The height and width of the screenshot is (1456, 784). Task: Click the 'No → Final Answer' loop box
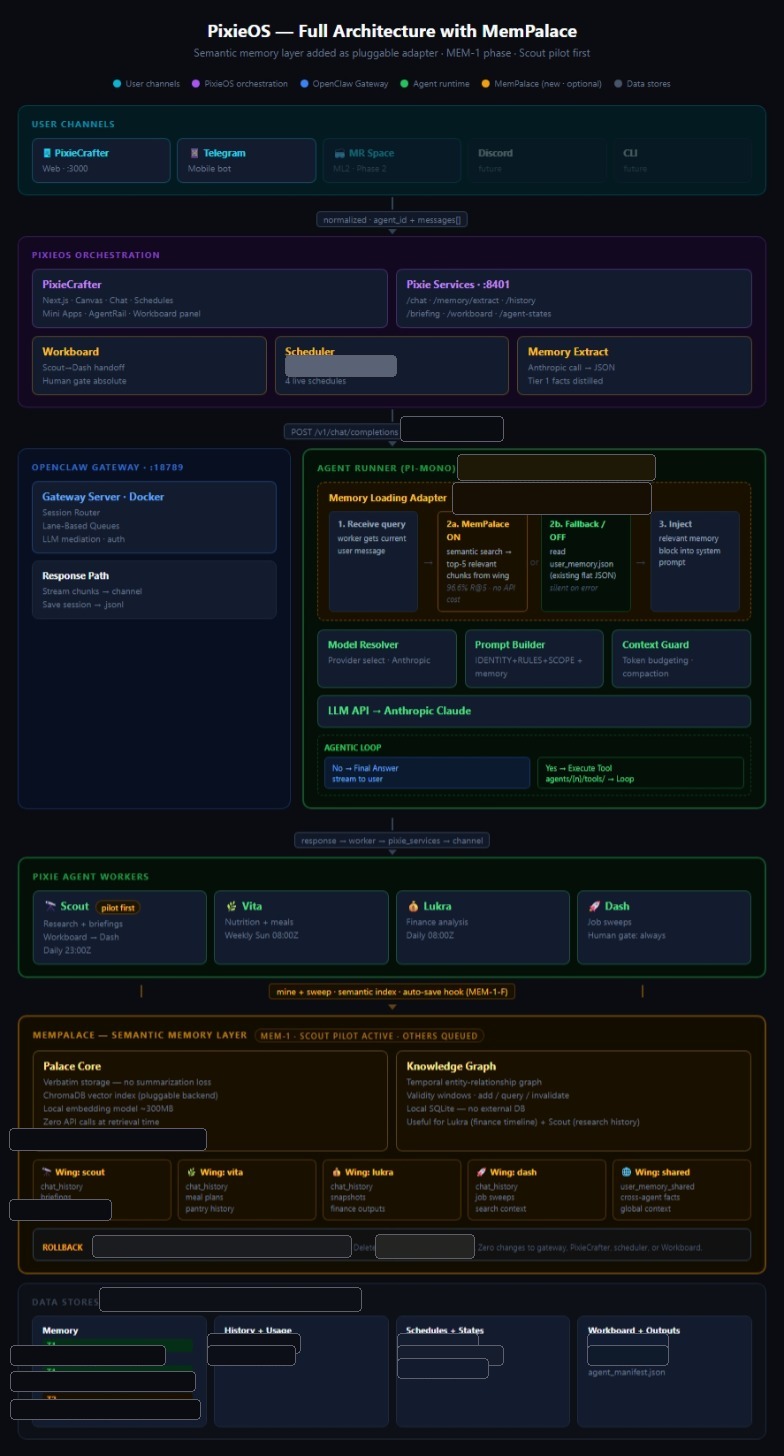coord(427,773)
